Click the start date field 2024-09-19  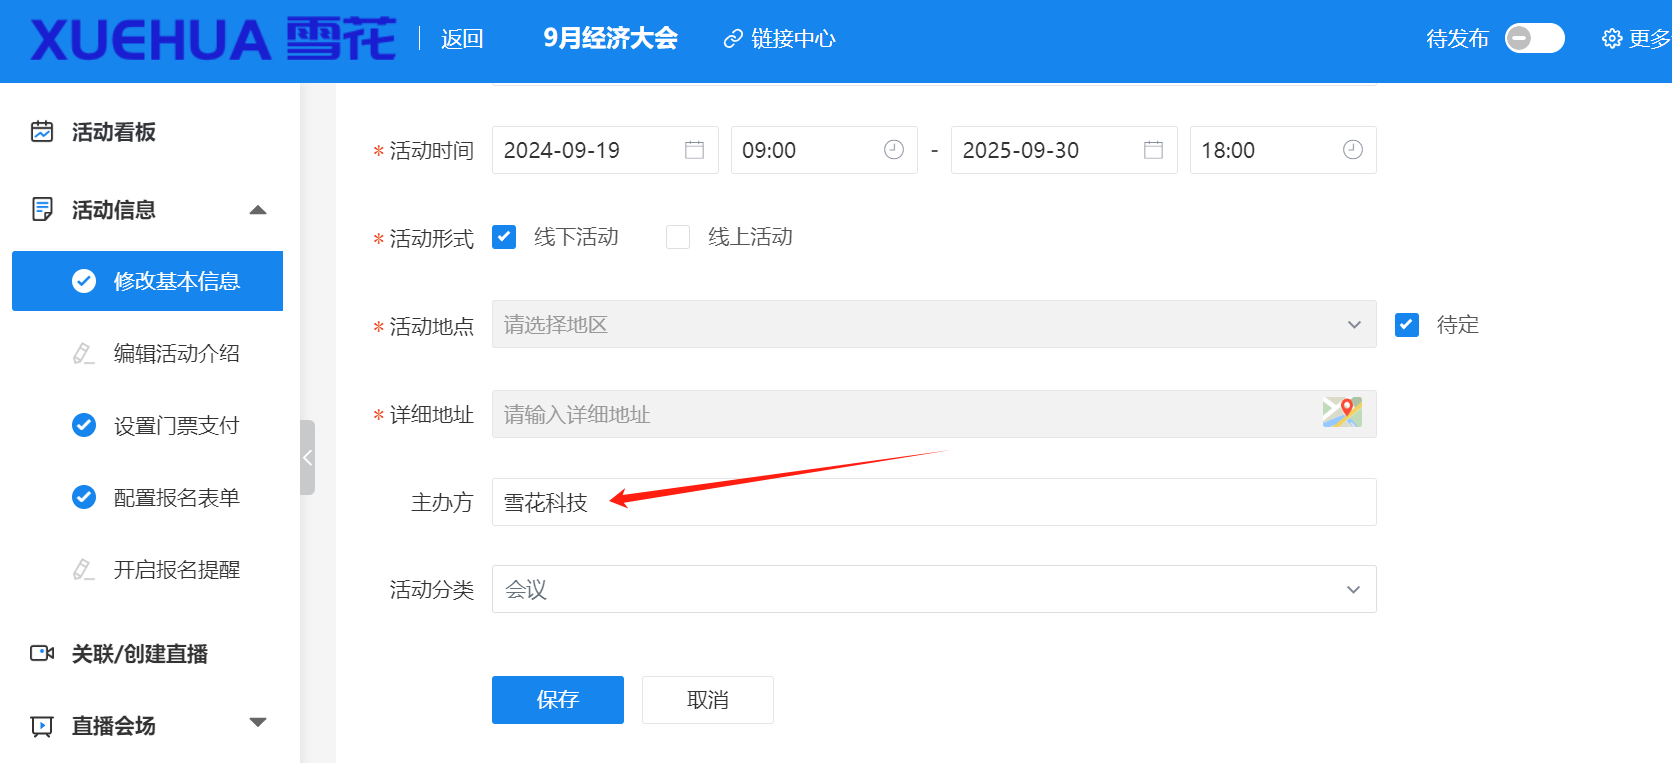point(605,150)
